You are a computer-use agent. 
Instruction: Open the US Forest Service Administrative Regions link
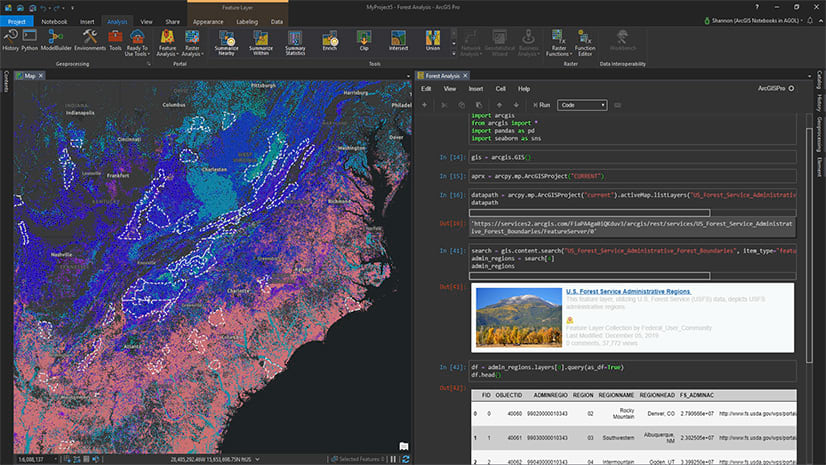627,291
